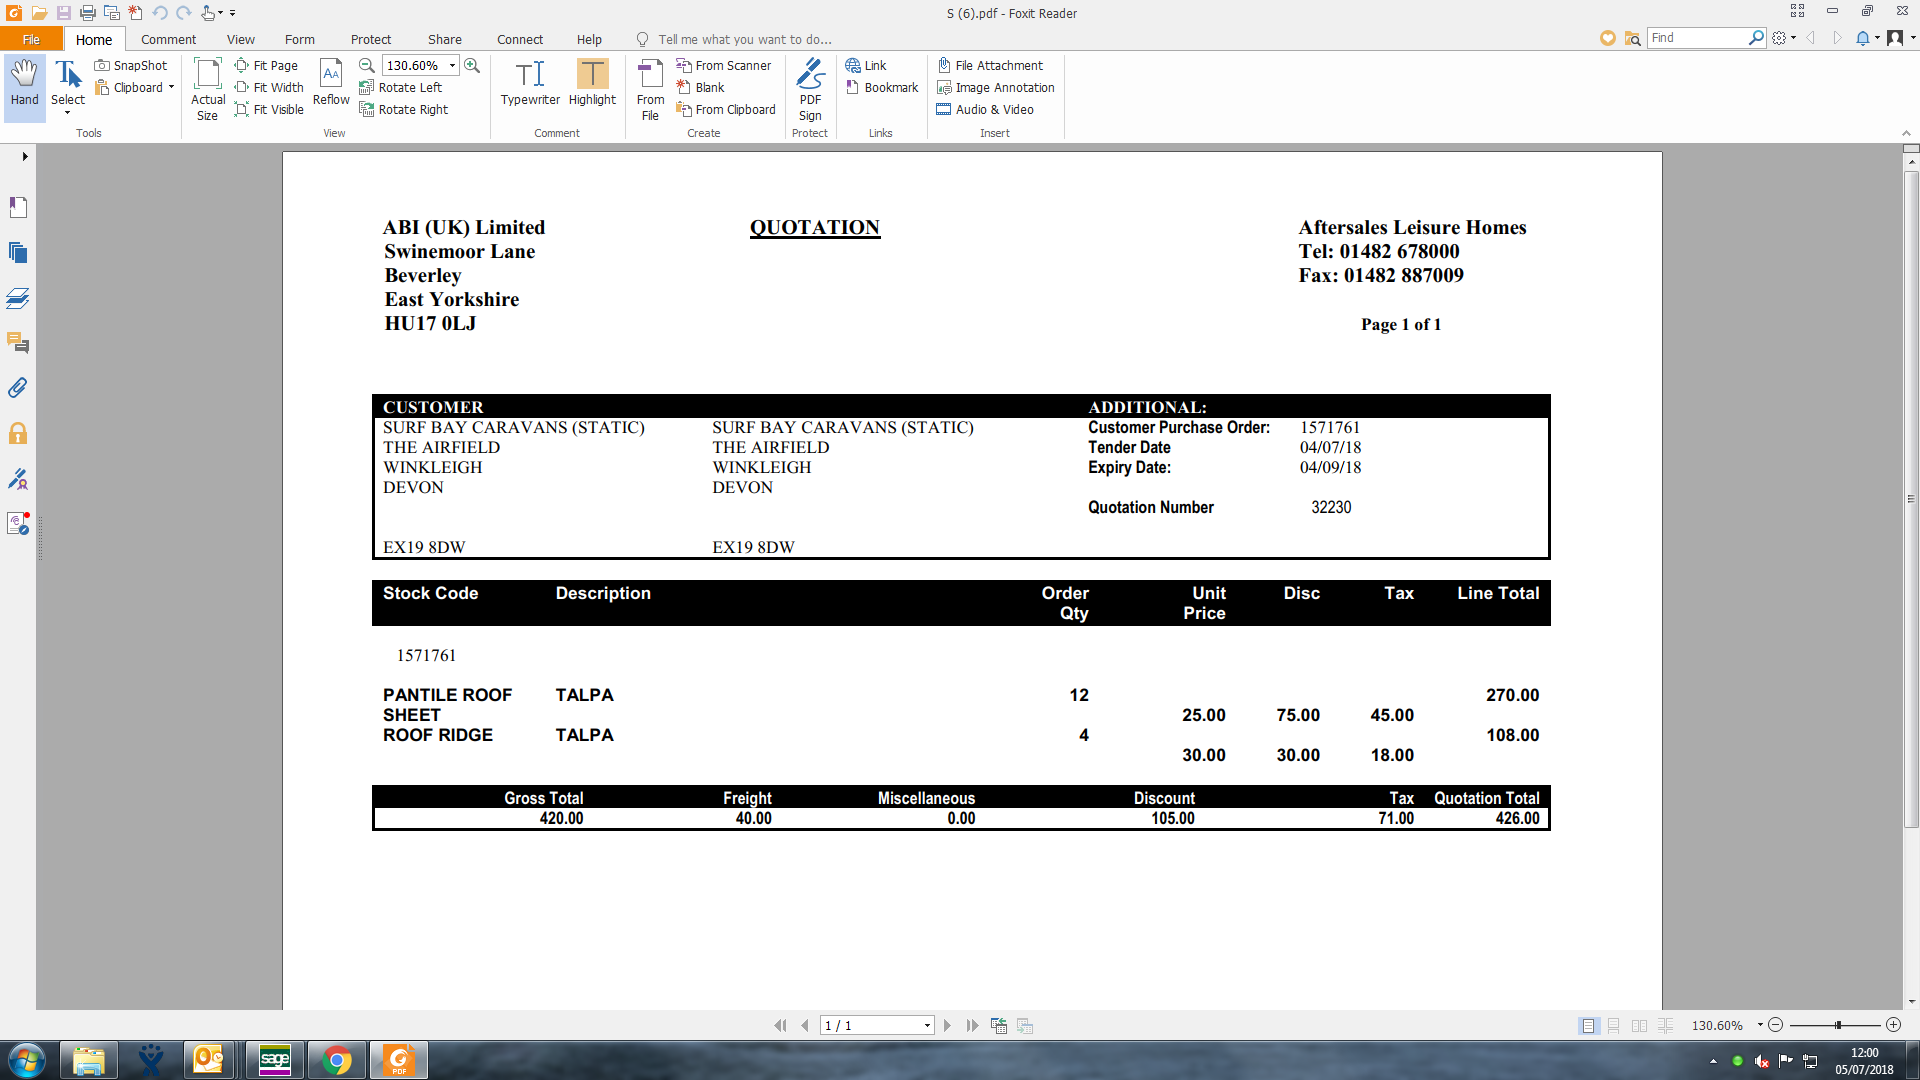
Task: Expand the zoom percentage dropdown
Action: click(453, 65)
